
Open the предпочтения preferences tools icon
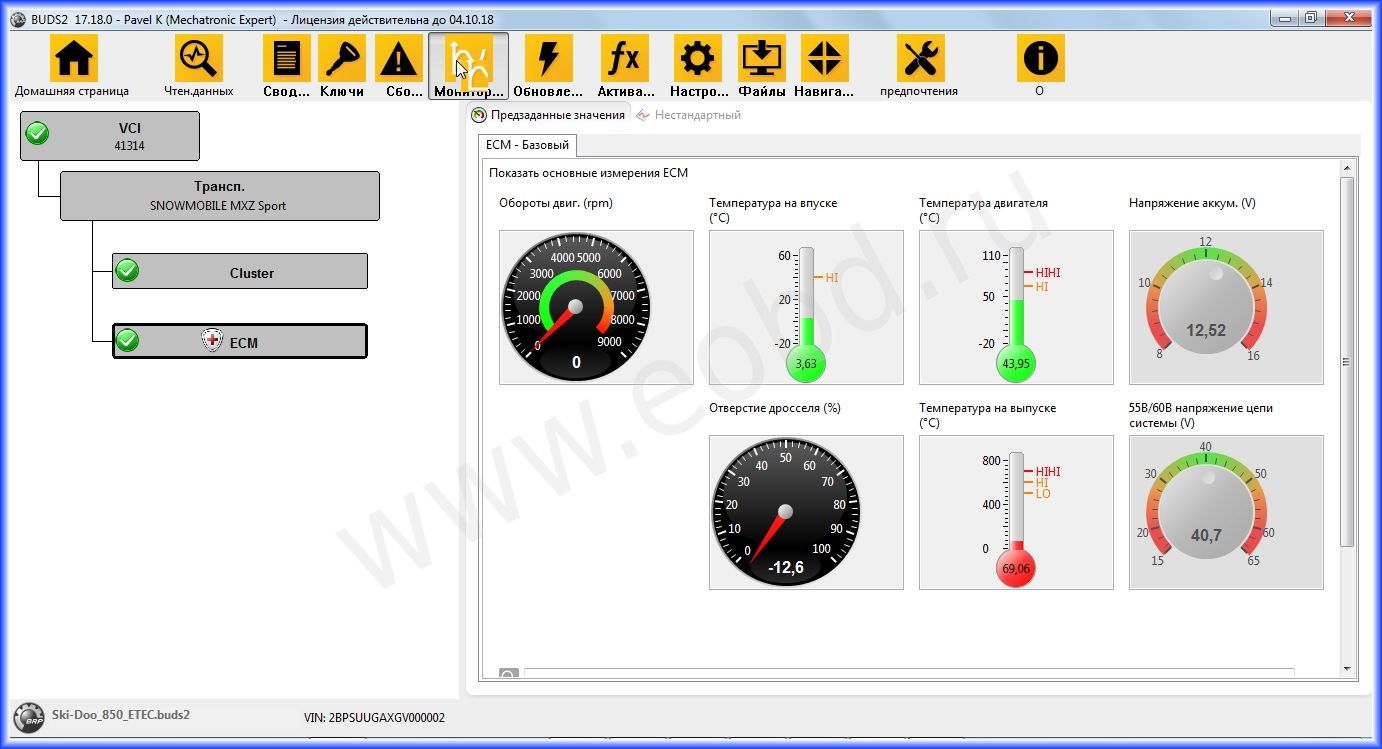point(920,58)
